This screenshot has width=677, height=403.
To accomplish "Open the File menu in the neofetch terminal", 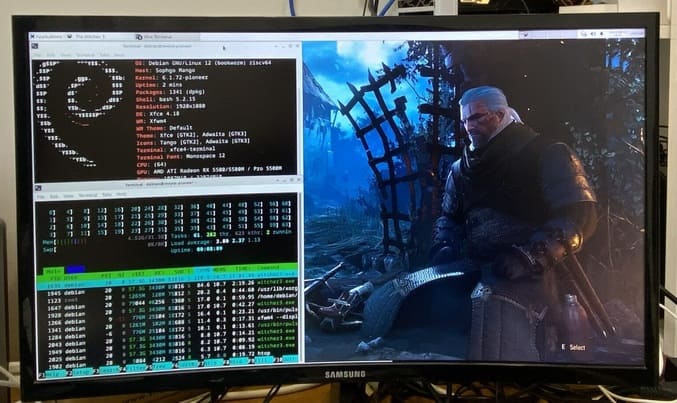I will coord(37,55).
